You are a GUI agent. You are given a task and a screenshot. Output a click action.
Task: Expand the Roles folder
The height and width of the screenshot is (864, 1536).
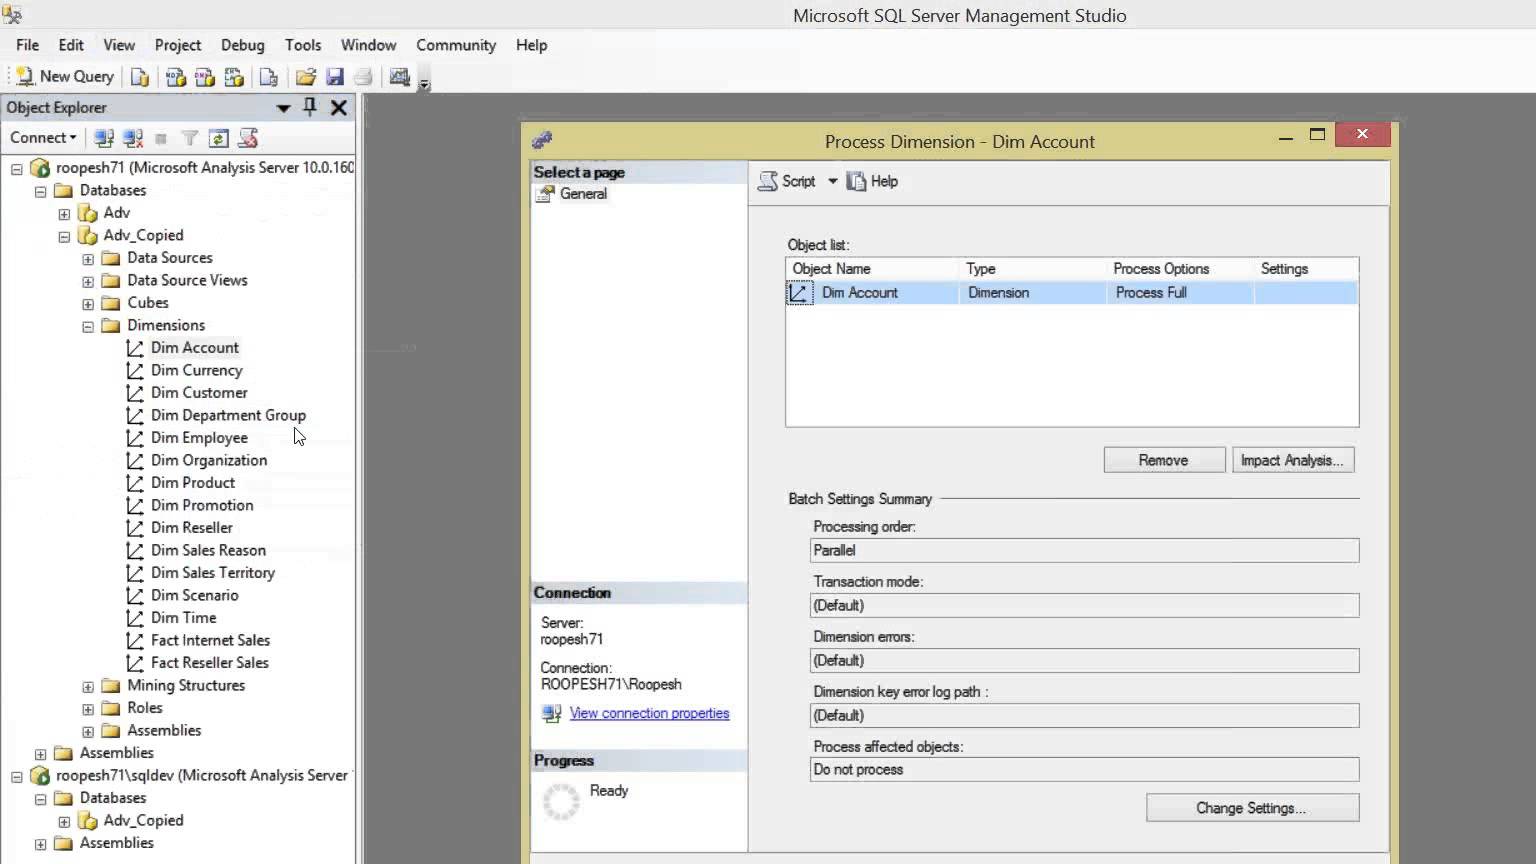[88, 708]
